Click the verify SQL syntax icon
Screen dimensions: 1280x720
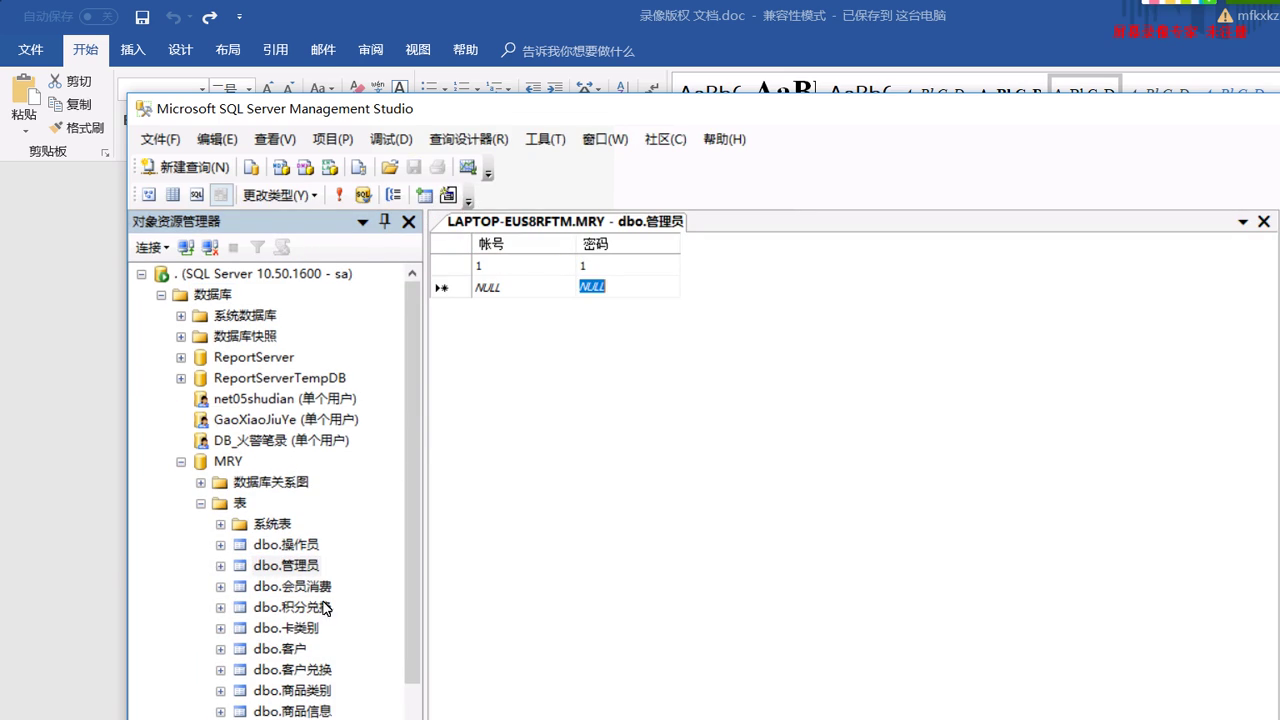[363, 195]
